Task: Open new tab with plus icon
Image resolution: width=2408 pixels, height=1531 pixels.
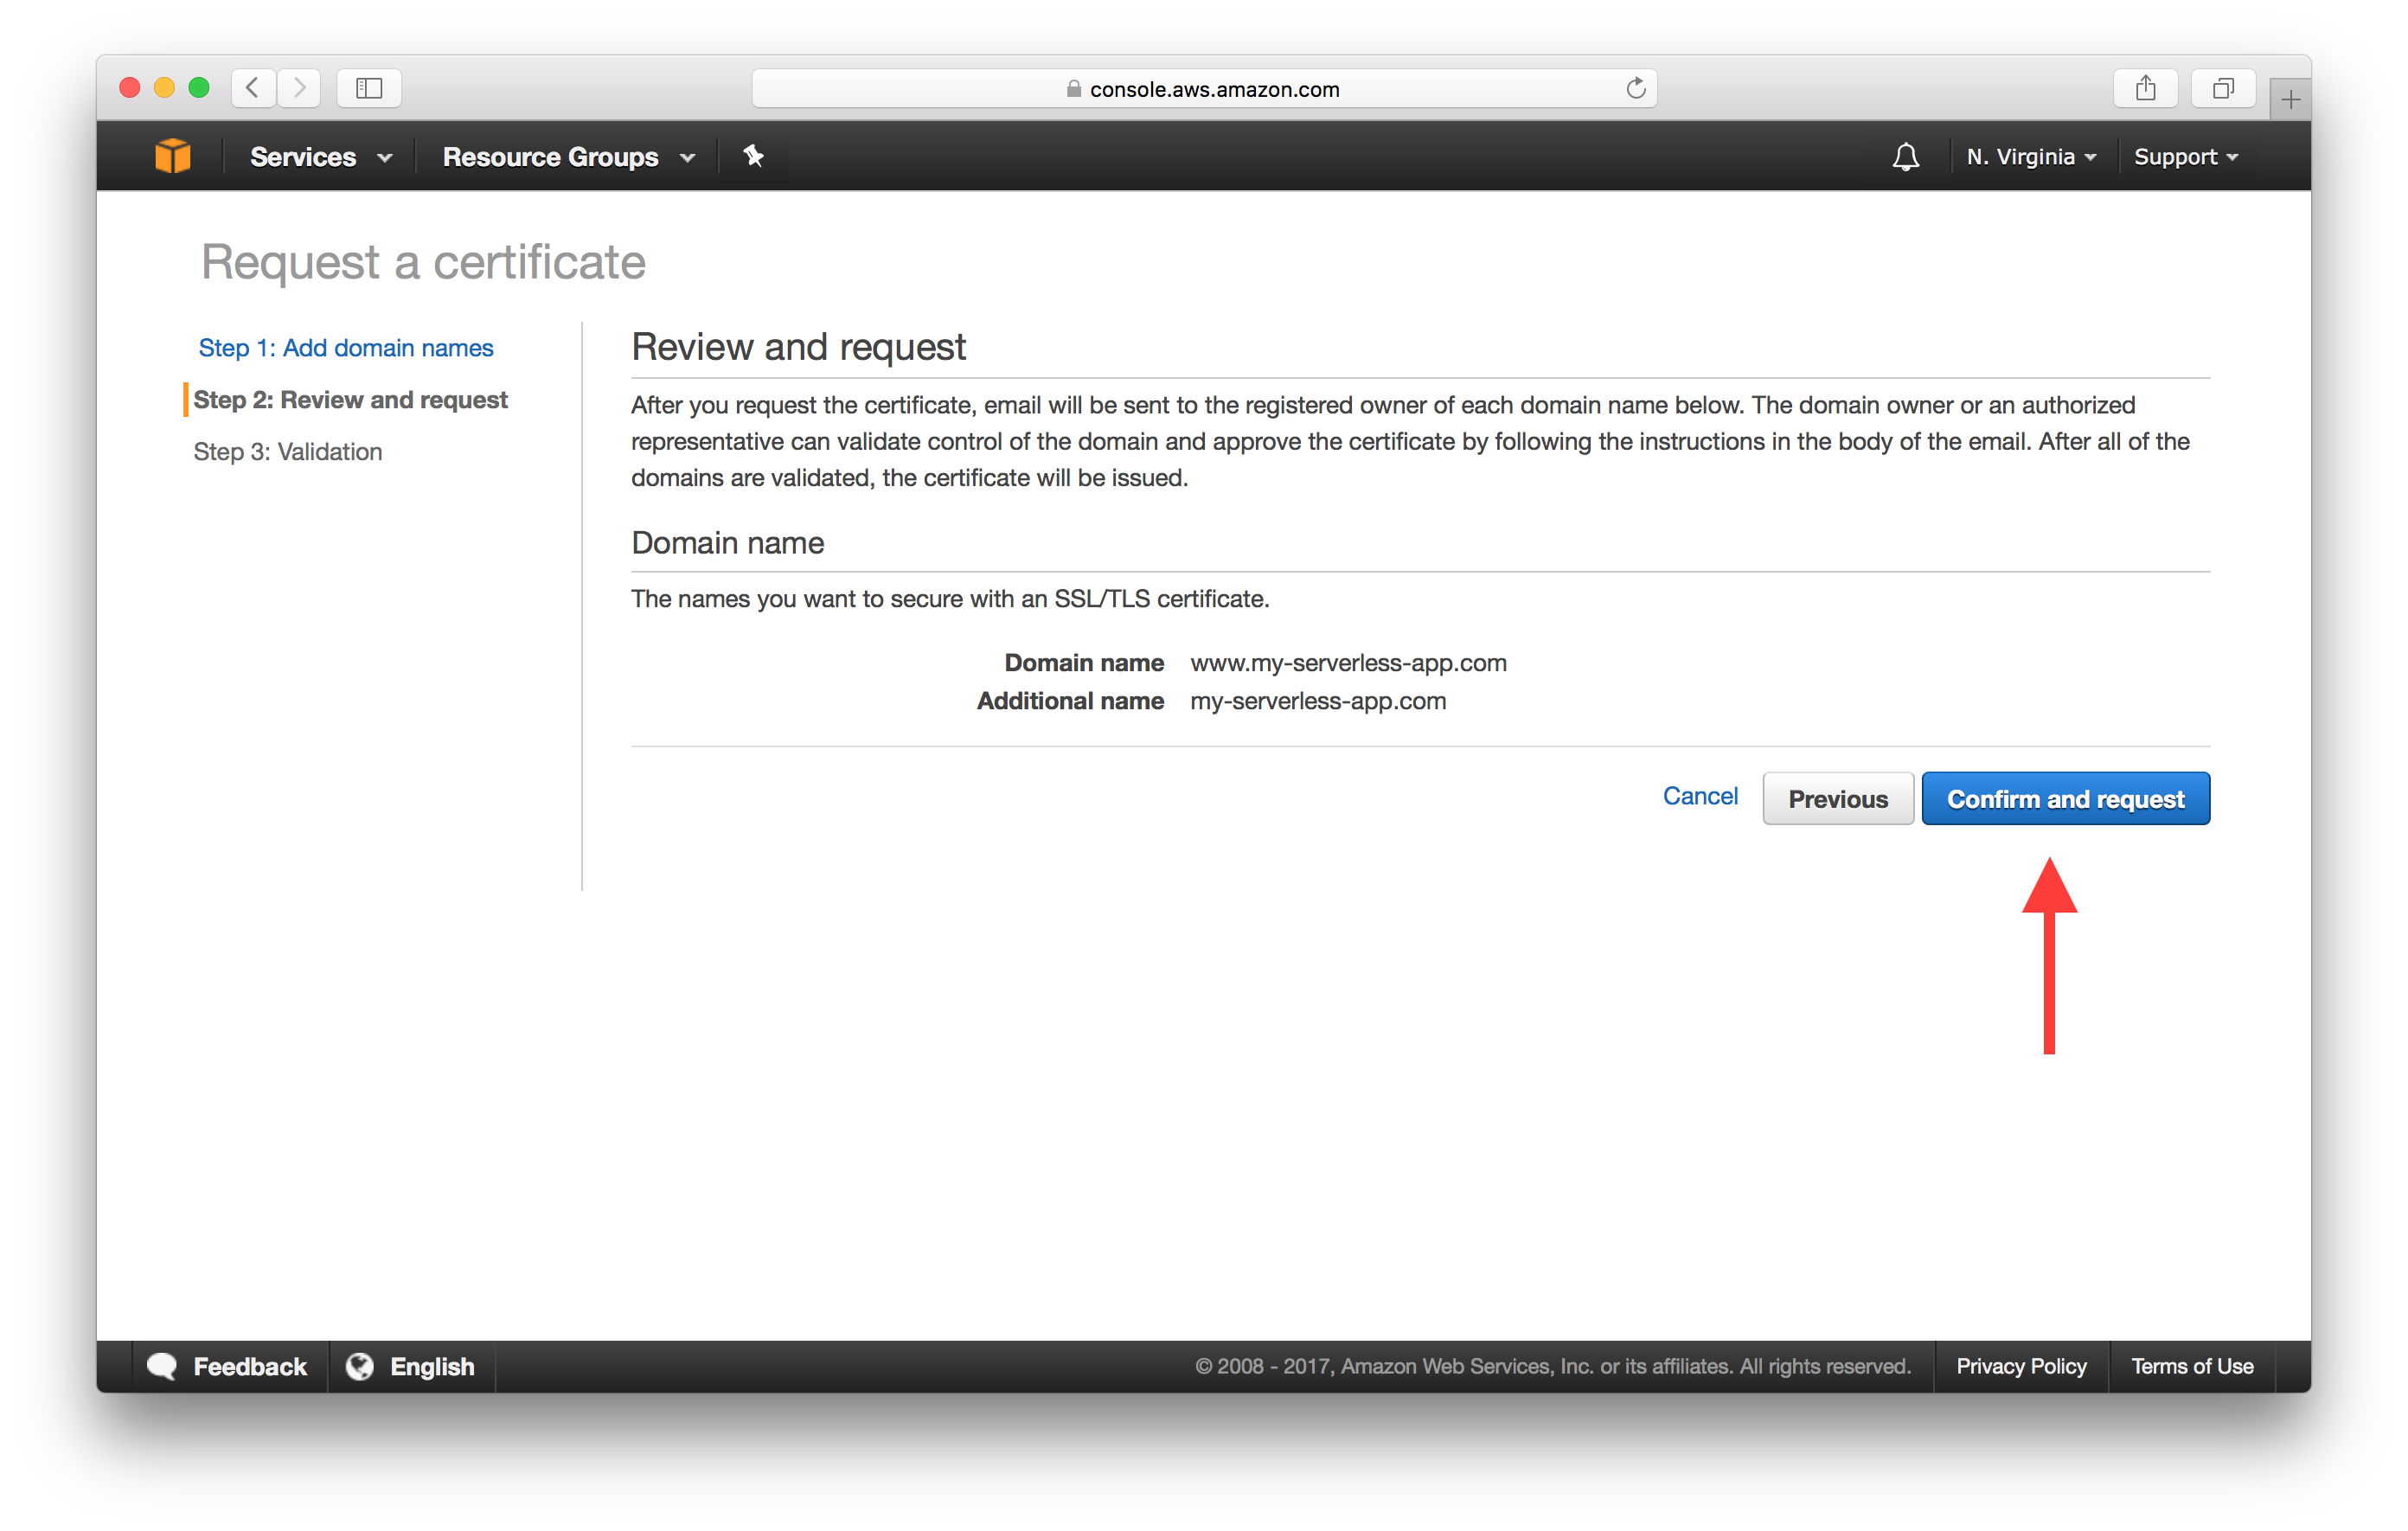Action: point(2290,99)
